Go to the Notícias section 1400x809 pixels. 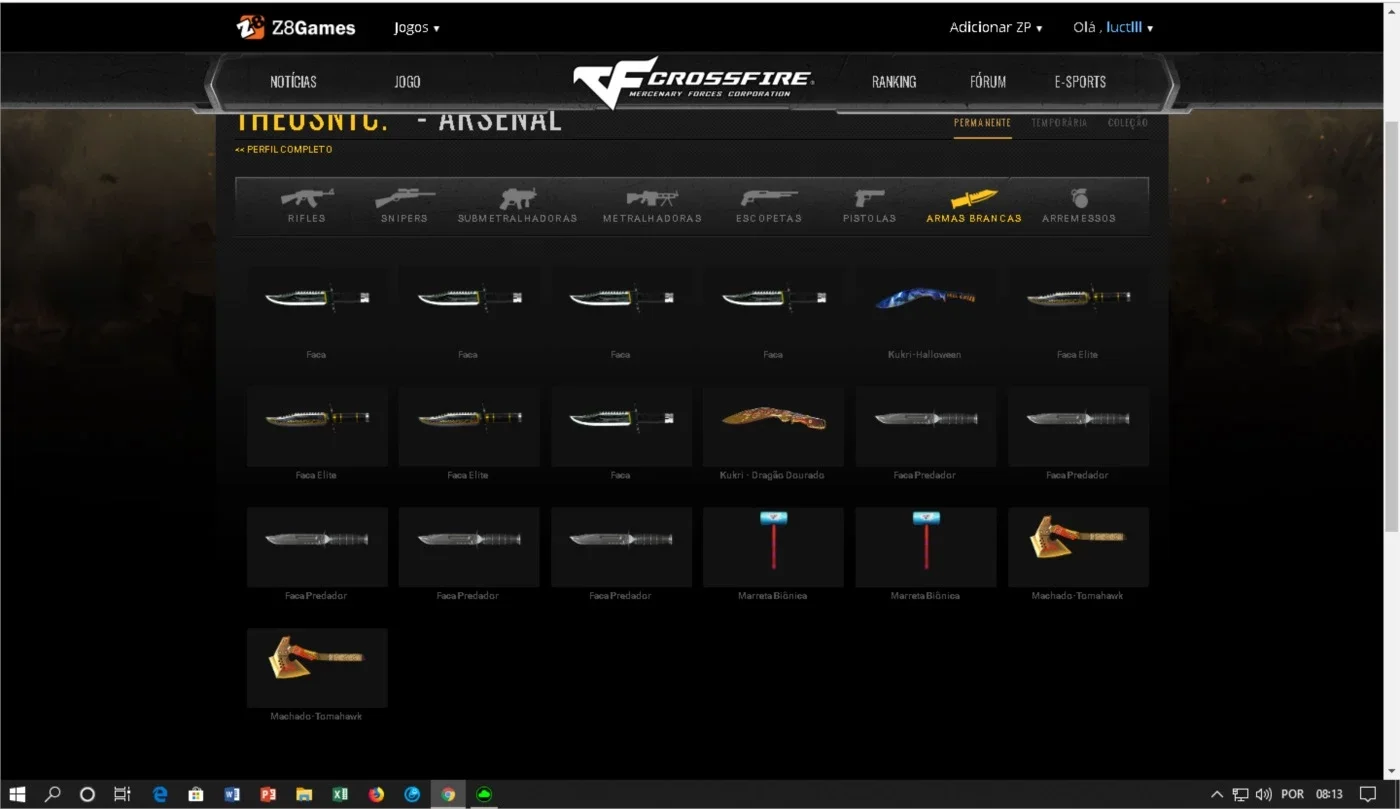[x=293, y=82]
